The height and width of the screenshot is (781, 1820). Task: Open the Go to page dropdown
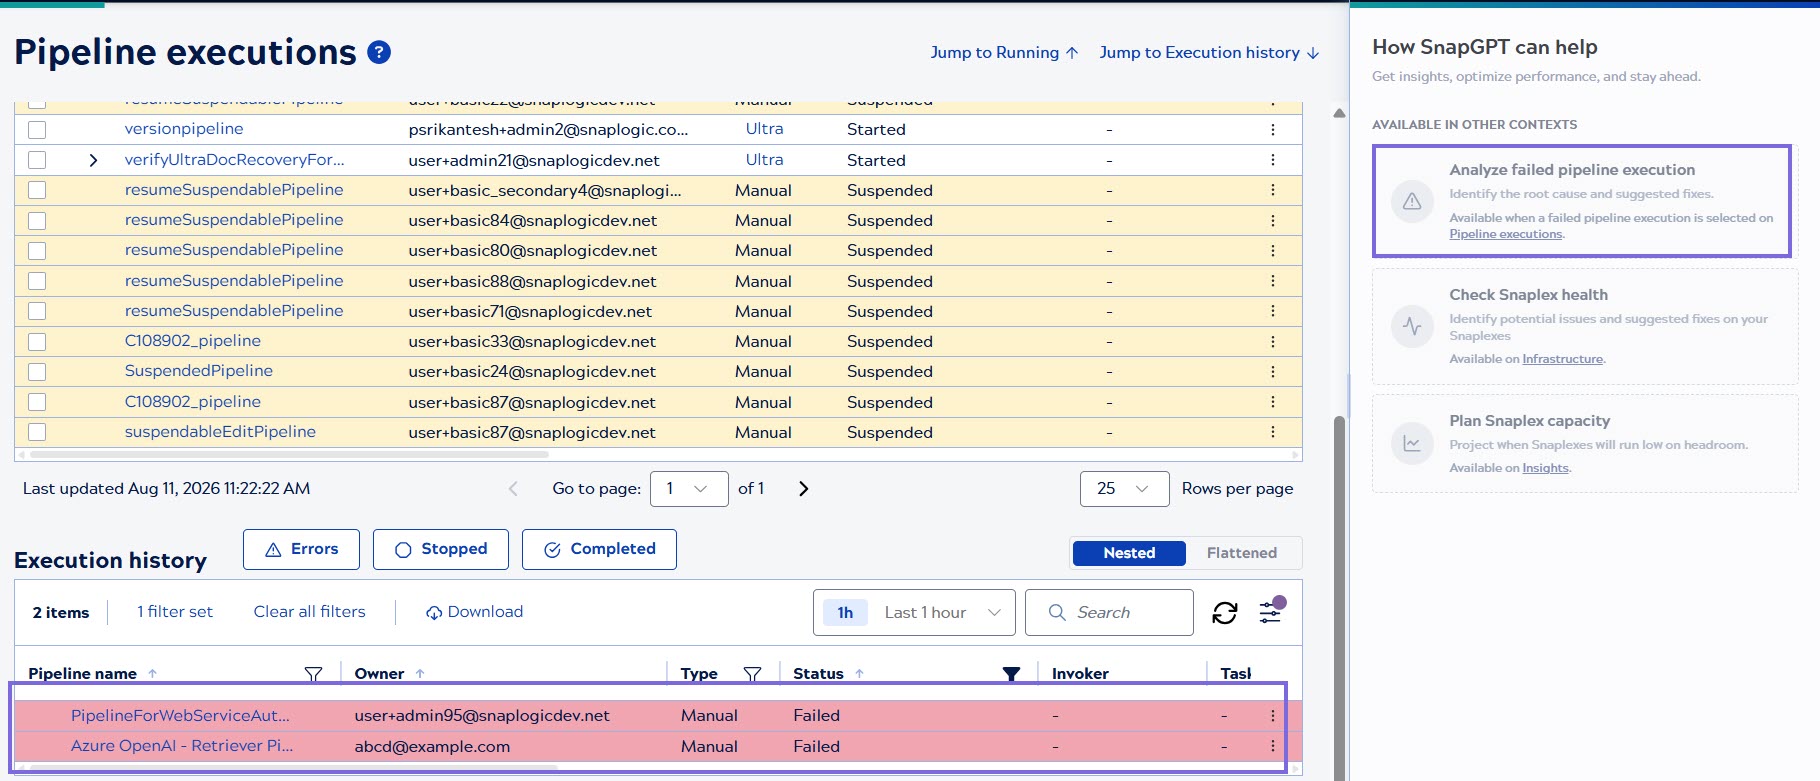pyautogui.click(x=689, y=489)
